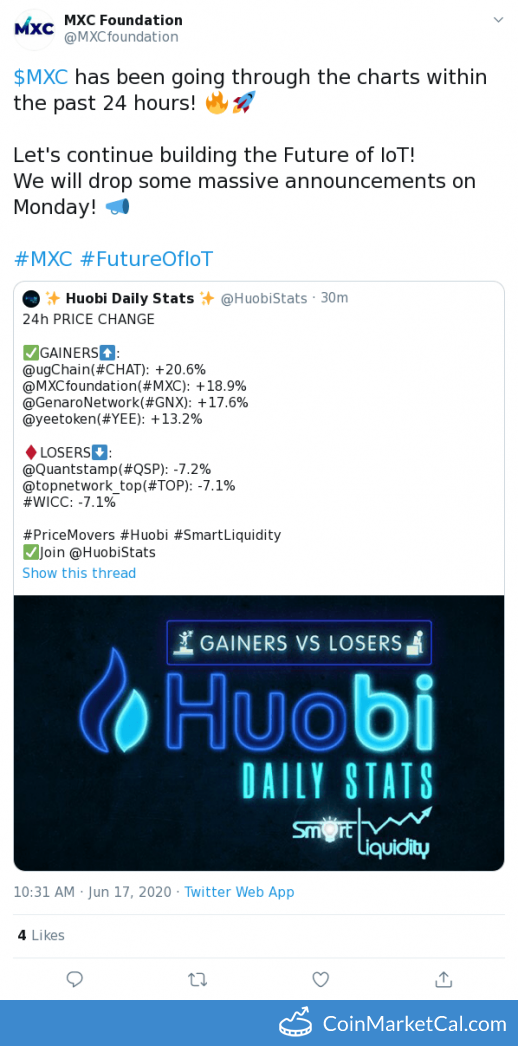Open the #MXC hashtag
518x1046 pixels.
[43, 259]
